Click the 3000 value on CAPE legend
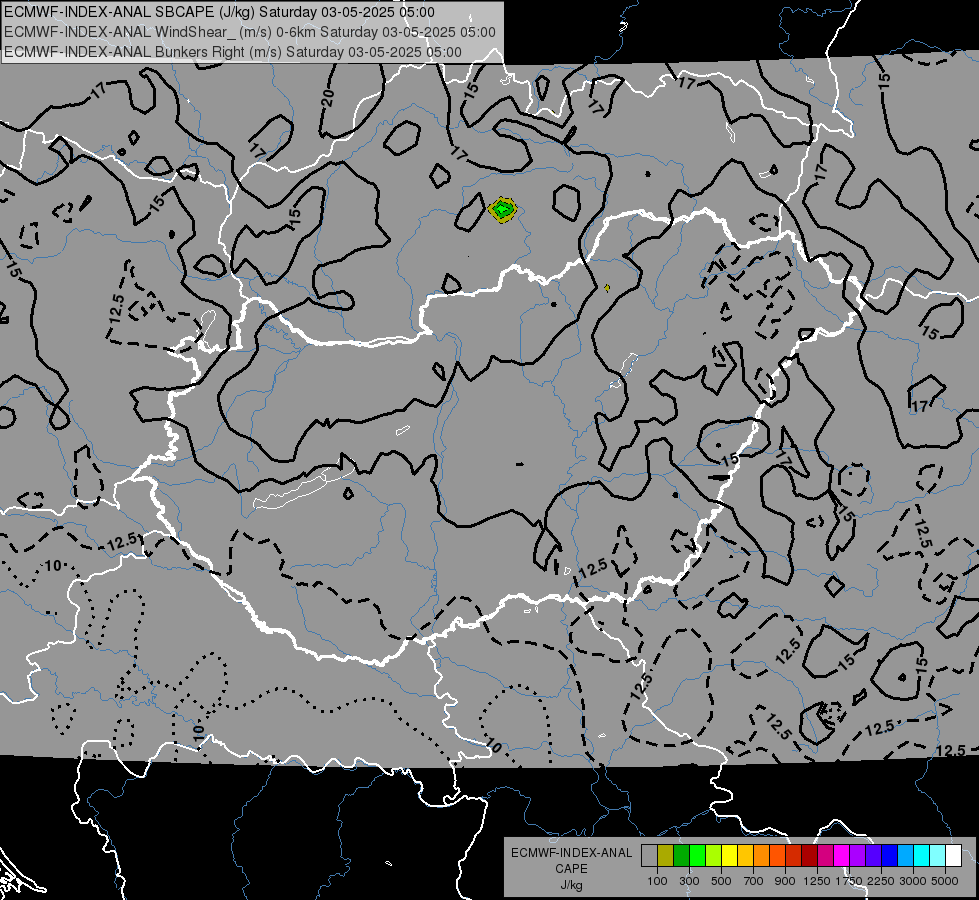 tap(913, 881)
